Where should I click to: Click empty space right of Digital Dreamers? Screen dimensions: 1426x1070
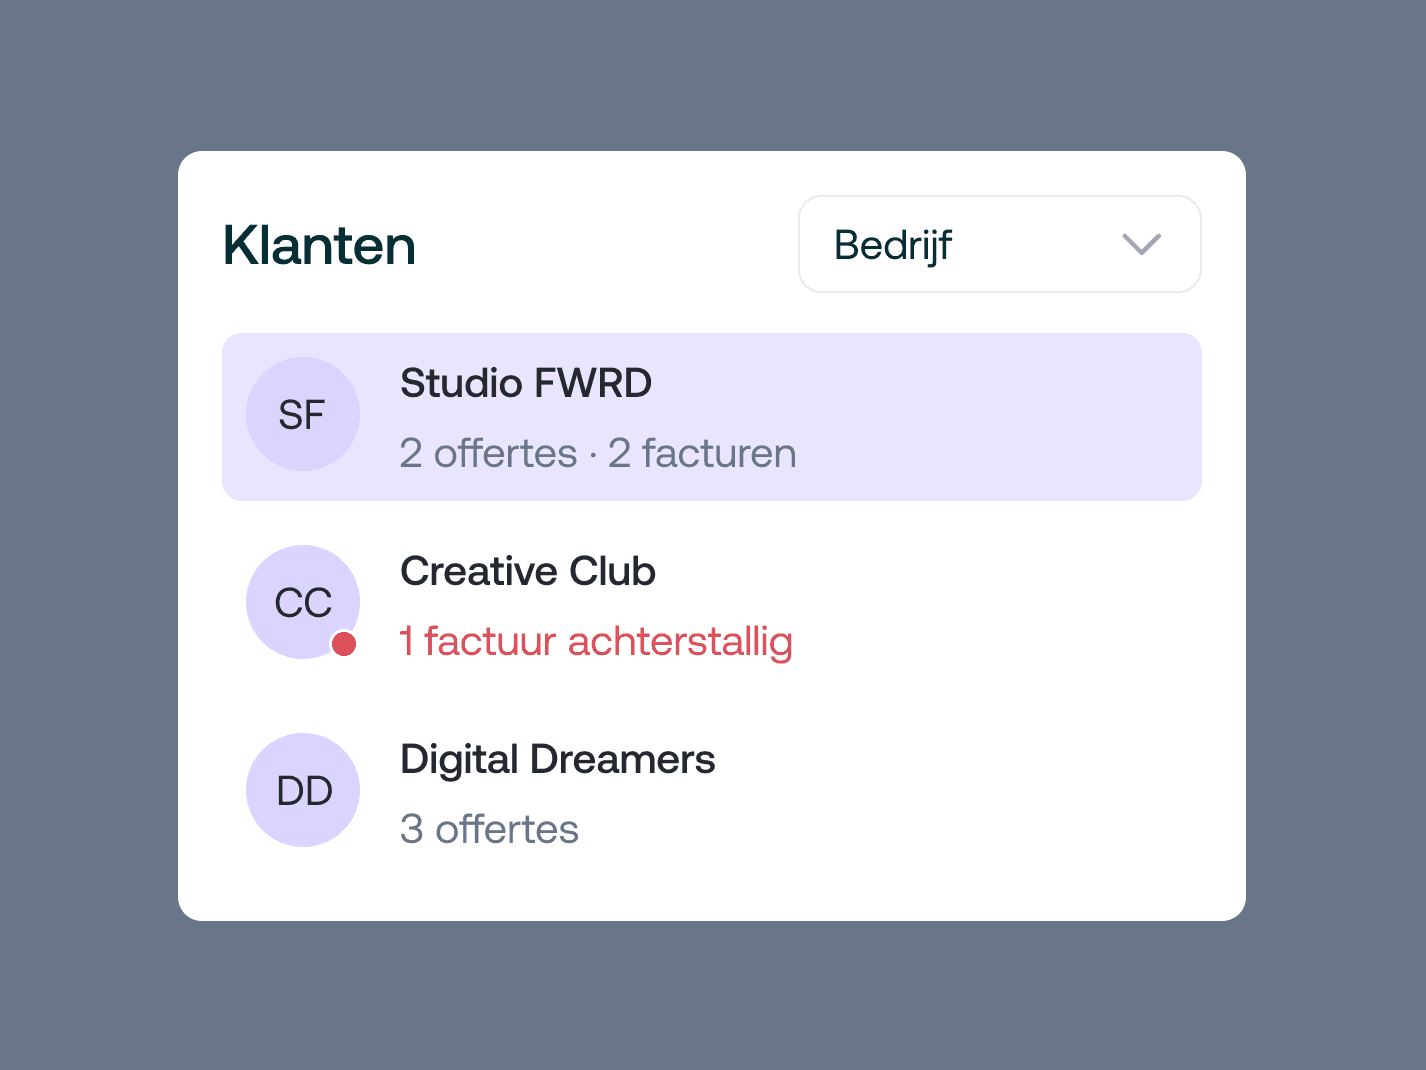(x=960, y=793)
